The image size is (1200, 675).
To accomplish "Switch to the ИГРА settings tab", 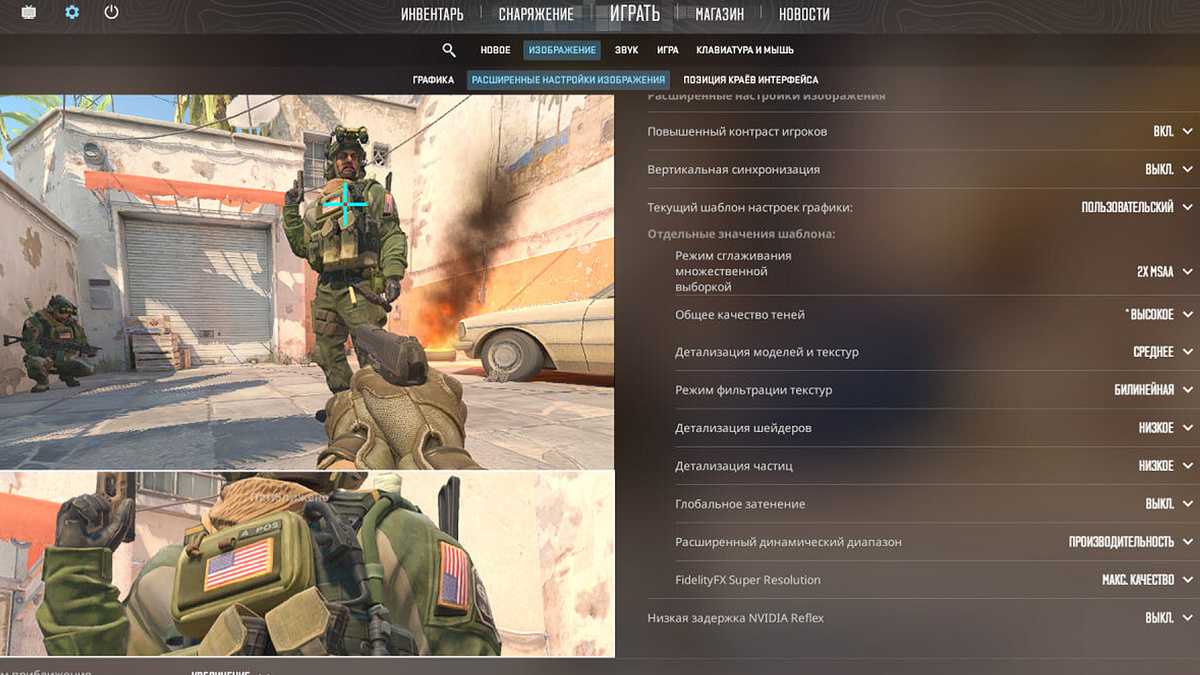I will 668,50.
